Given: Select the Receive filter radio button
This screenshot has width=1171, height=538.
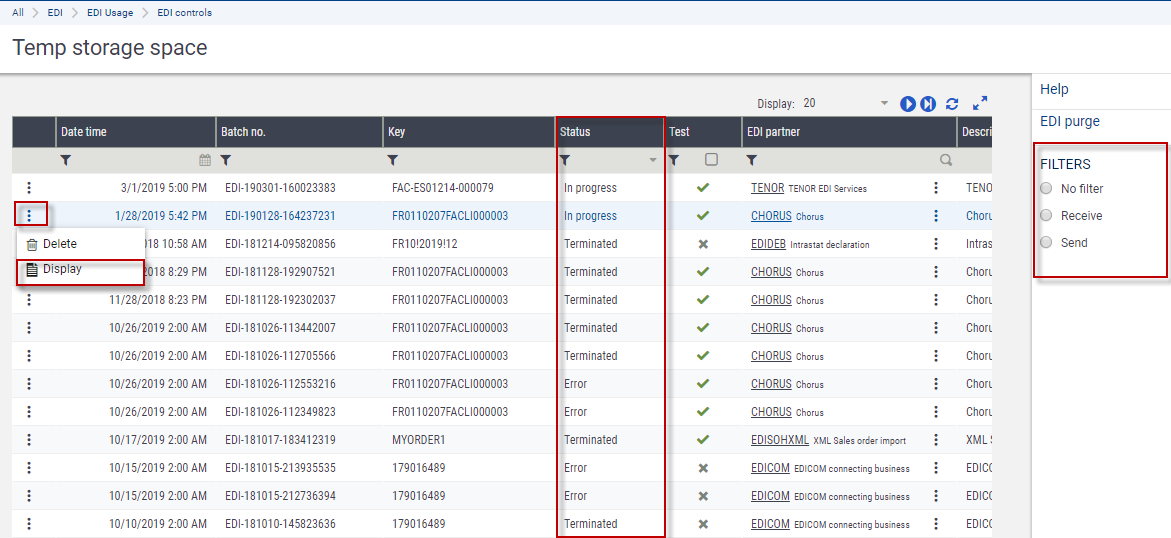Looking at the screenshot, I should (1046, 216).
